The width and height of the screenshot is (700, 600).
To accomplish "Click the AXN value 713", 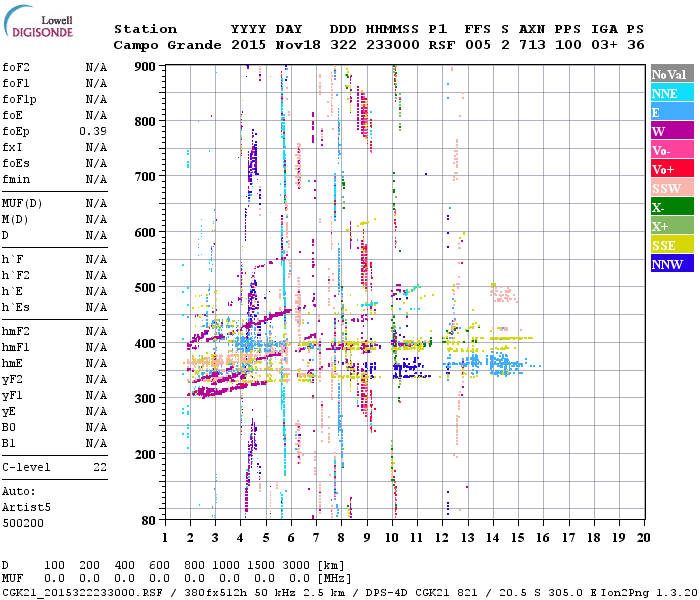I will click(532, 45).
